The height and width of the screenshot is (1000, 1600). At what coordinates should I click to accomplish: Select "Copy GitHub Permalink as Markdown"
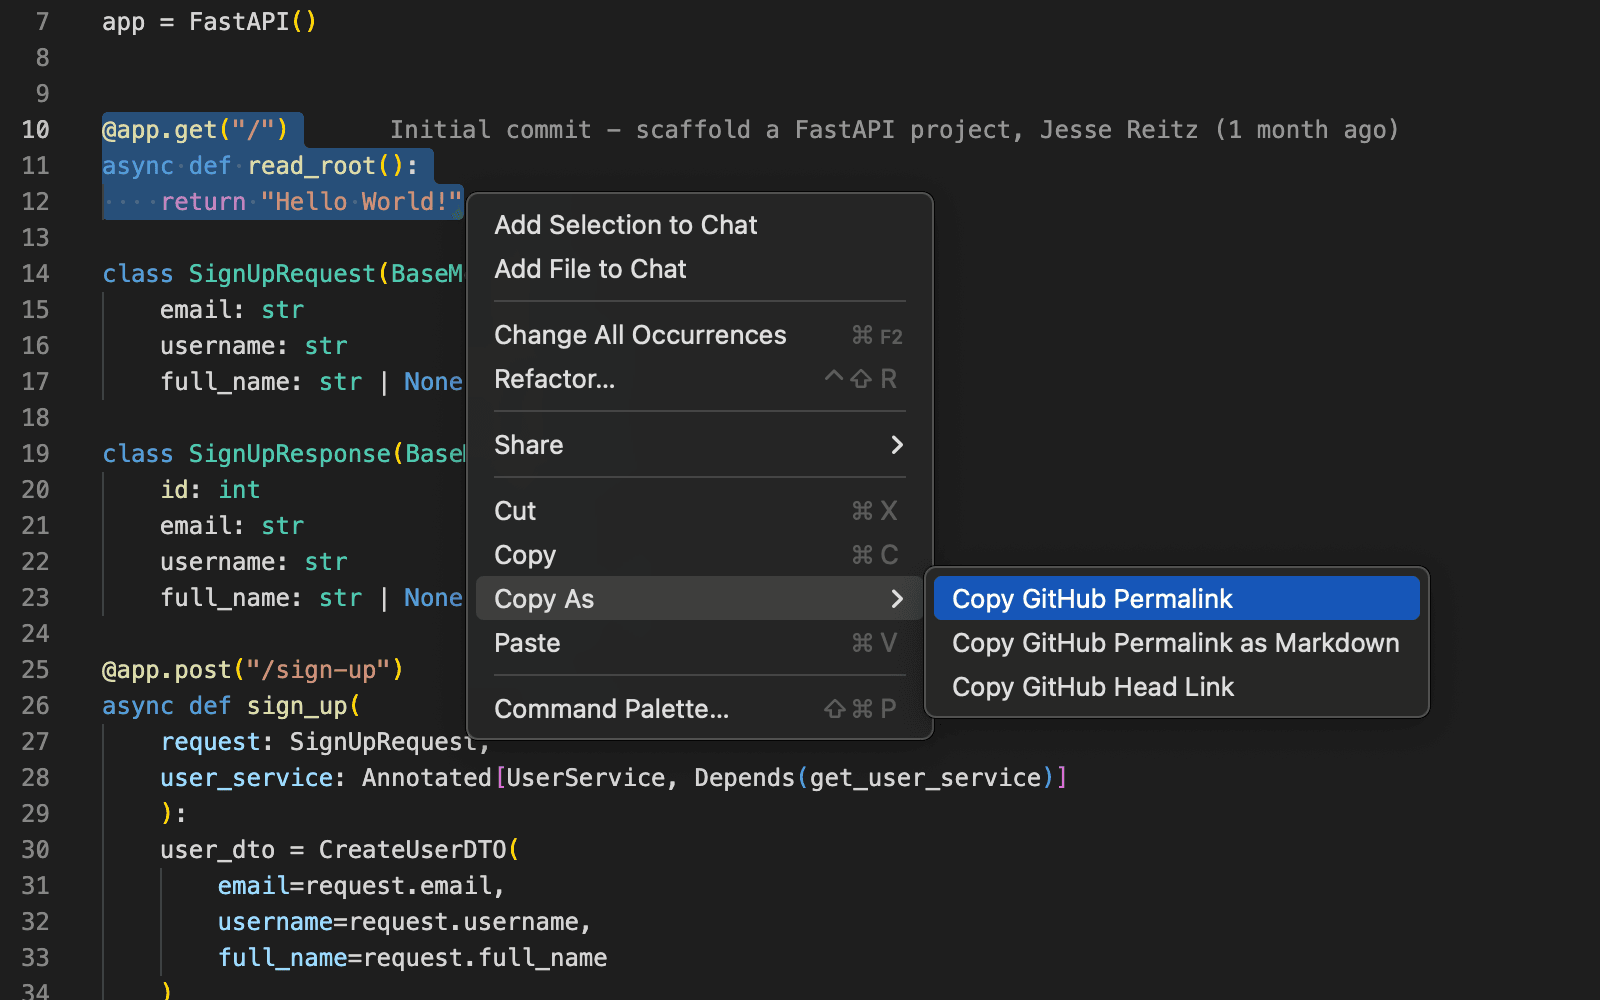1175,643
